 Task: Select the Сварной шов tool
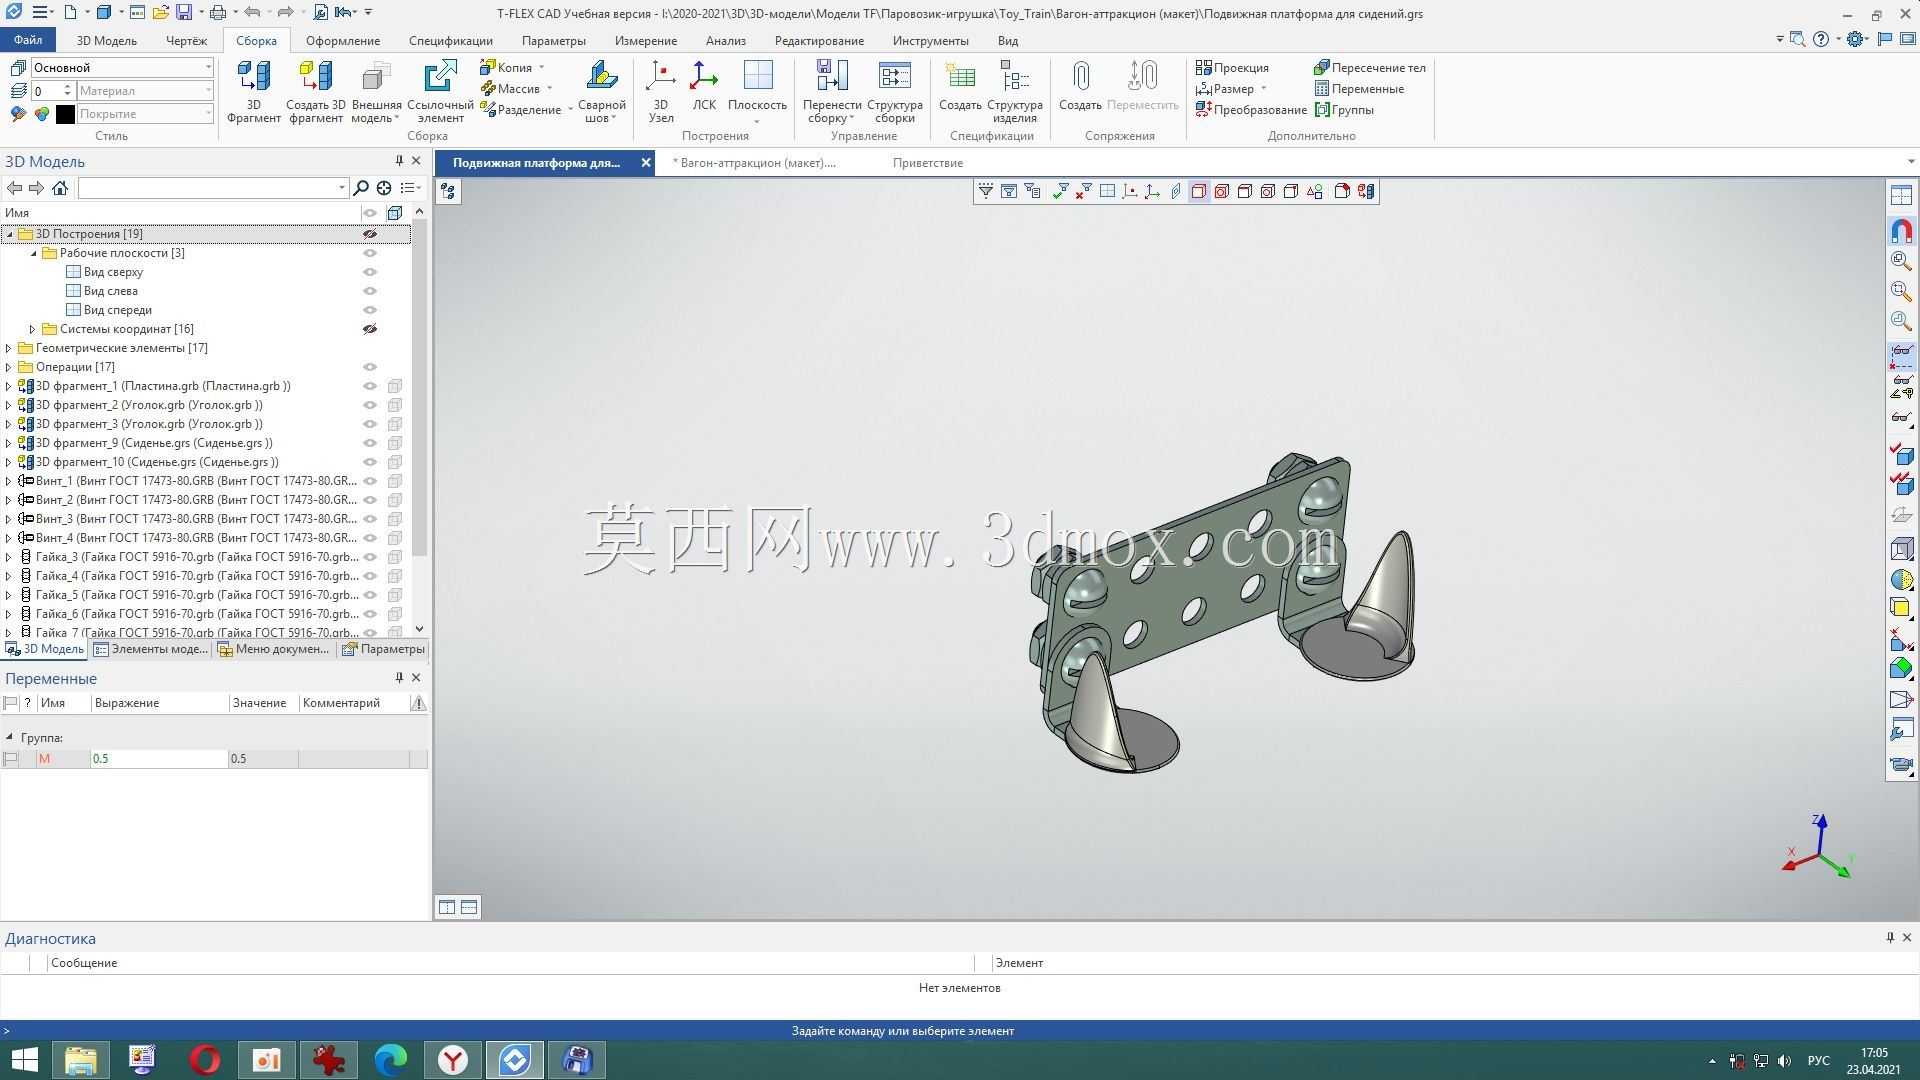pos(601,91)
